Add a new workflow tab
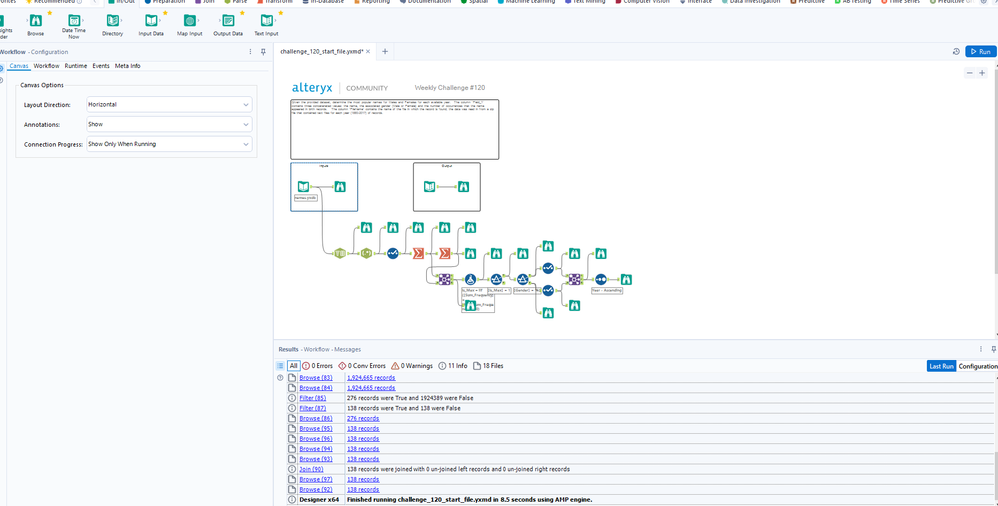The image size is (998, 506). [x=385, y=52]
